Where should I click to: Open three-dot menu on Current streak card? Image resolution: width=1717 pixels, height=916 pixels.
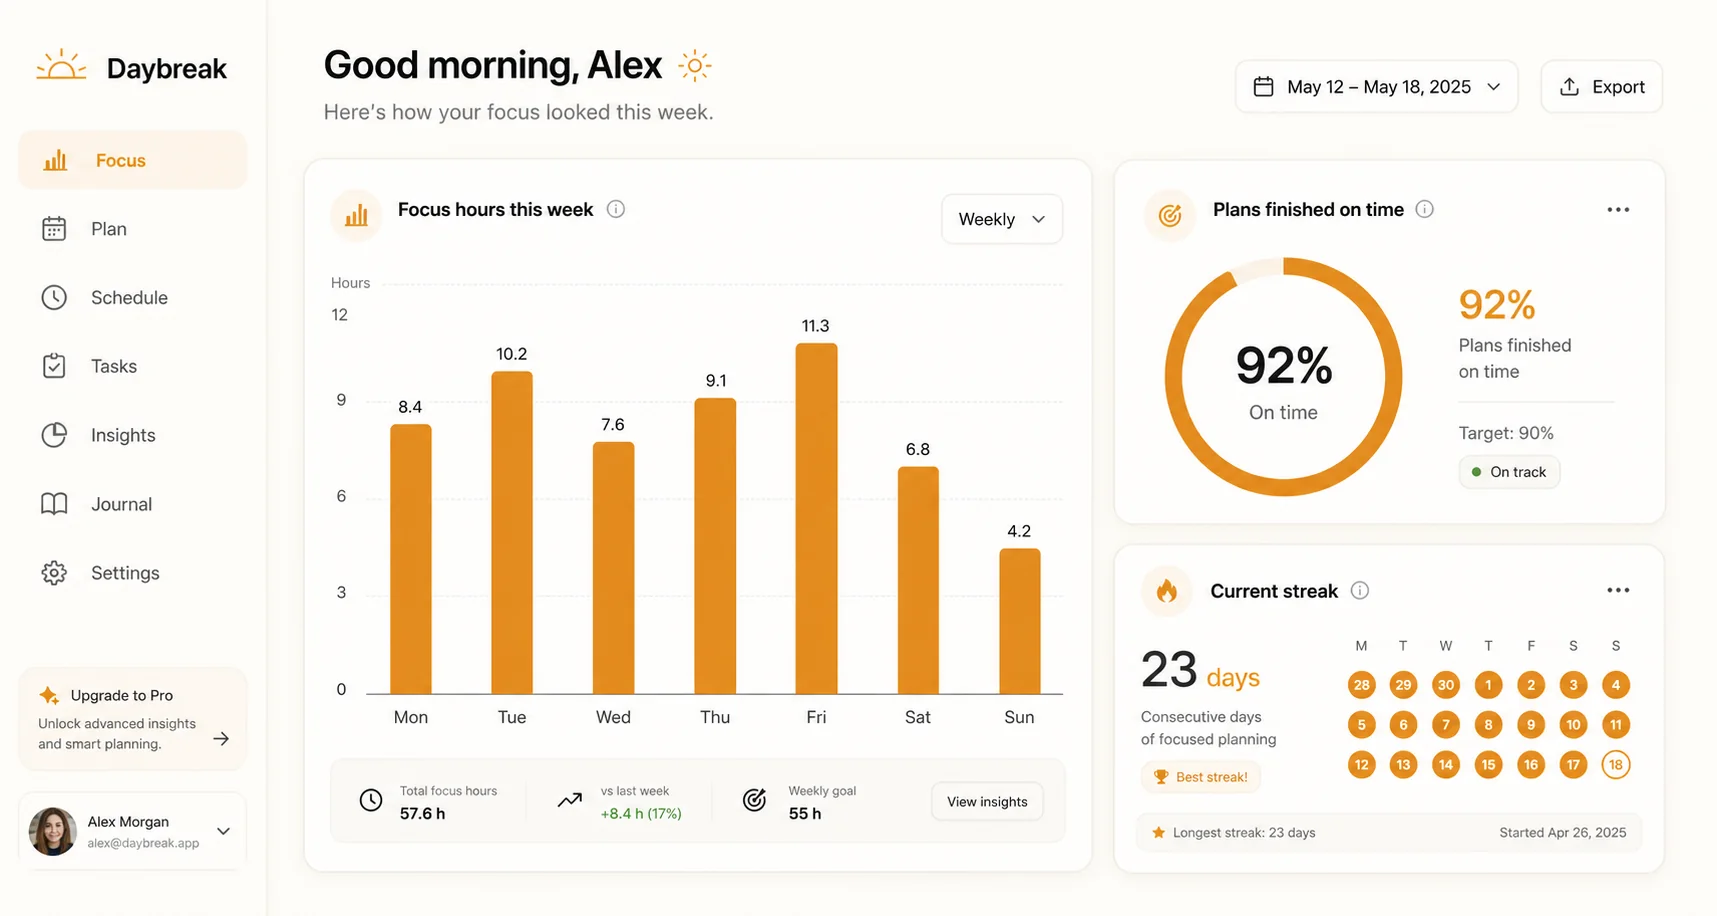click(1618, 590)
